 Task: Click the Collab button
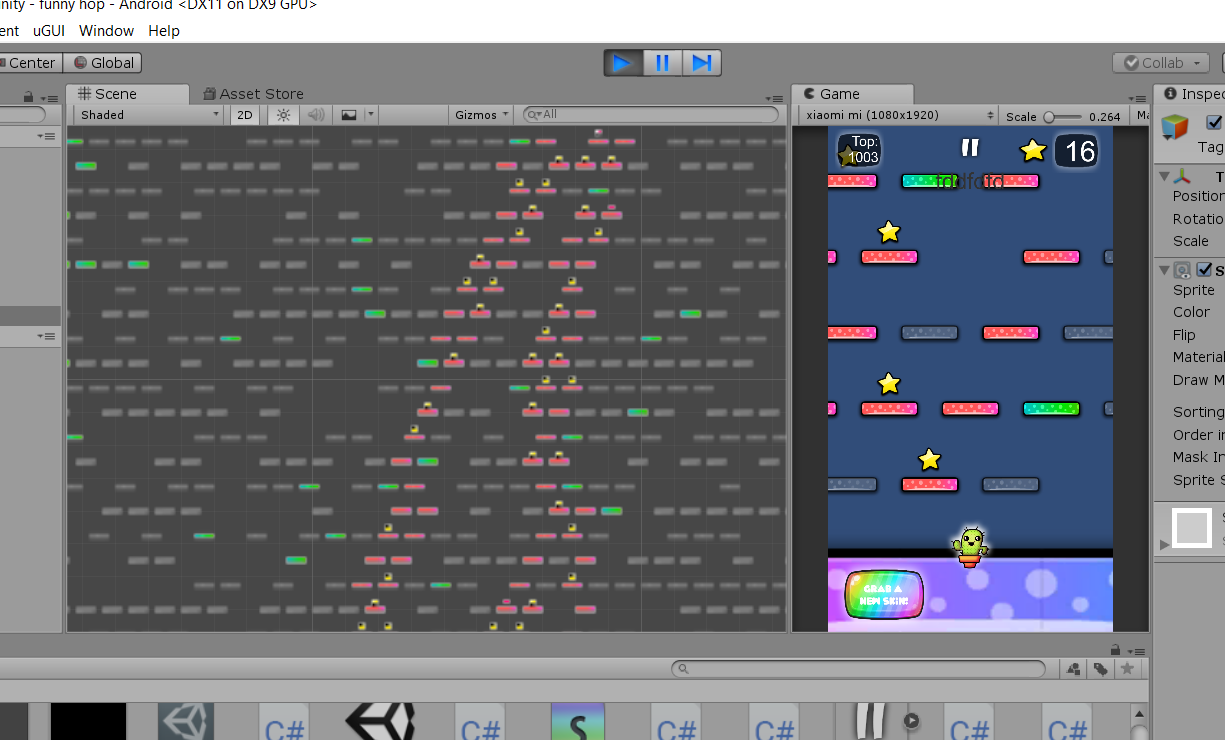click(1158, 62)
